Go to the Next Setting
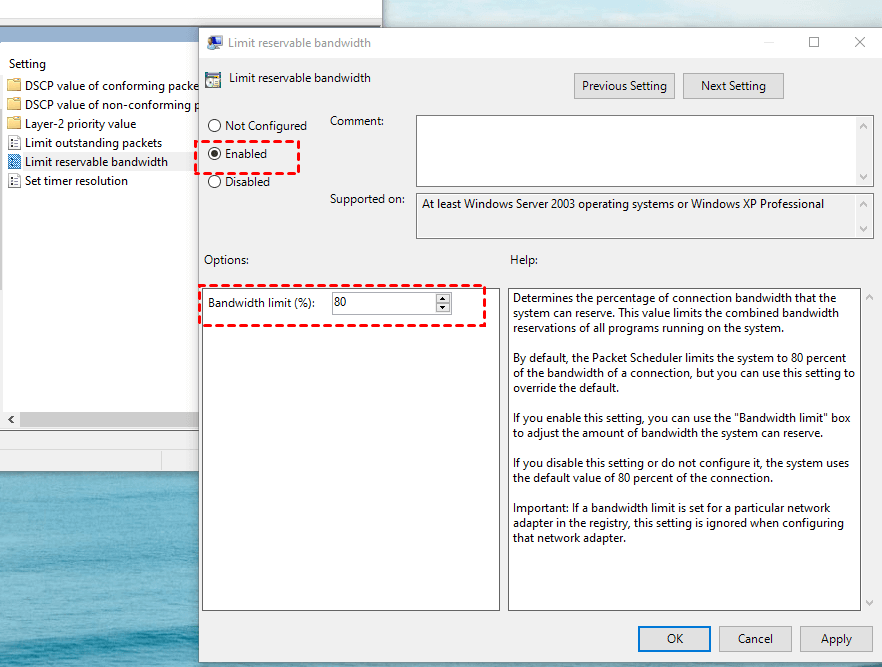Viewport: 882px width, 667px height. tap(733, 86)
